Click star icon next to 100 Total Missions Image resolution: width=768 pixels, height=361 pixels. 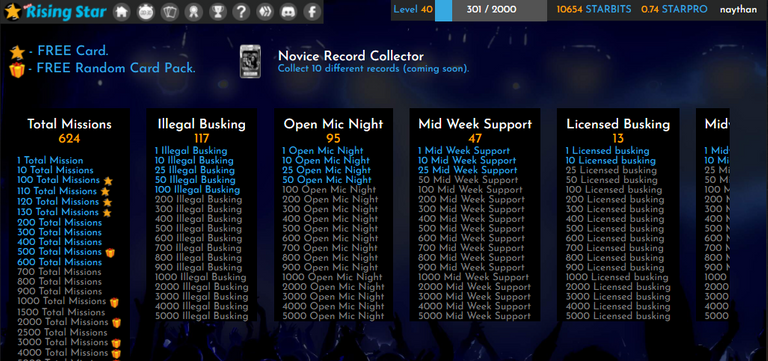click(x=108, y=181)
